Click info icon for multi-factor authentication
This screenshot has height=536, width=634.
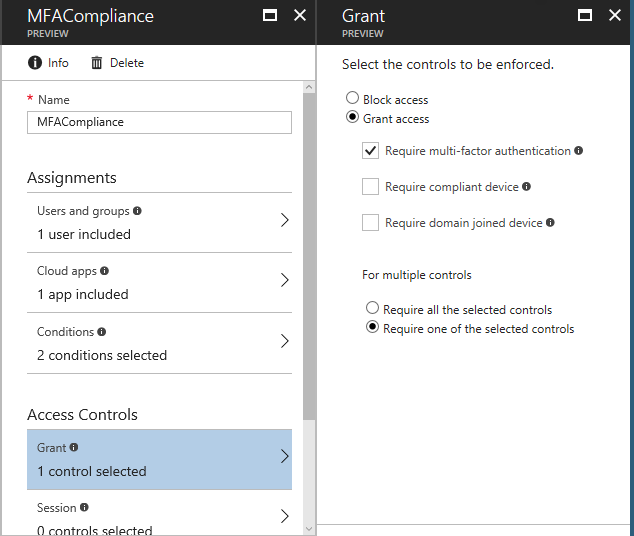tap(579, 150)
